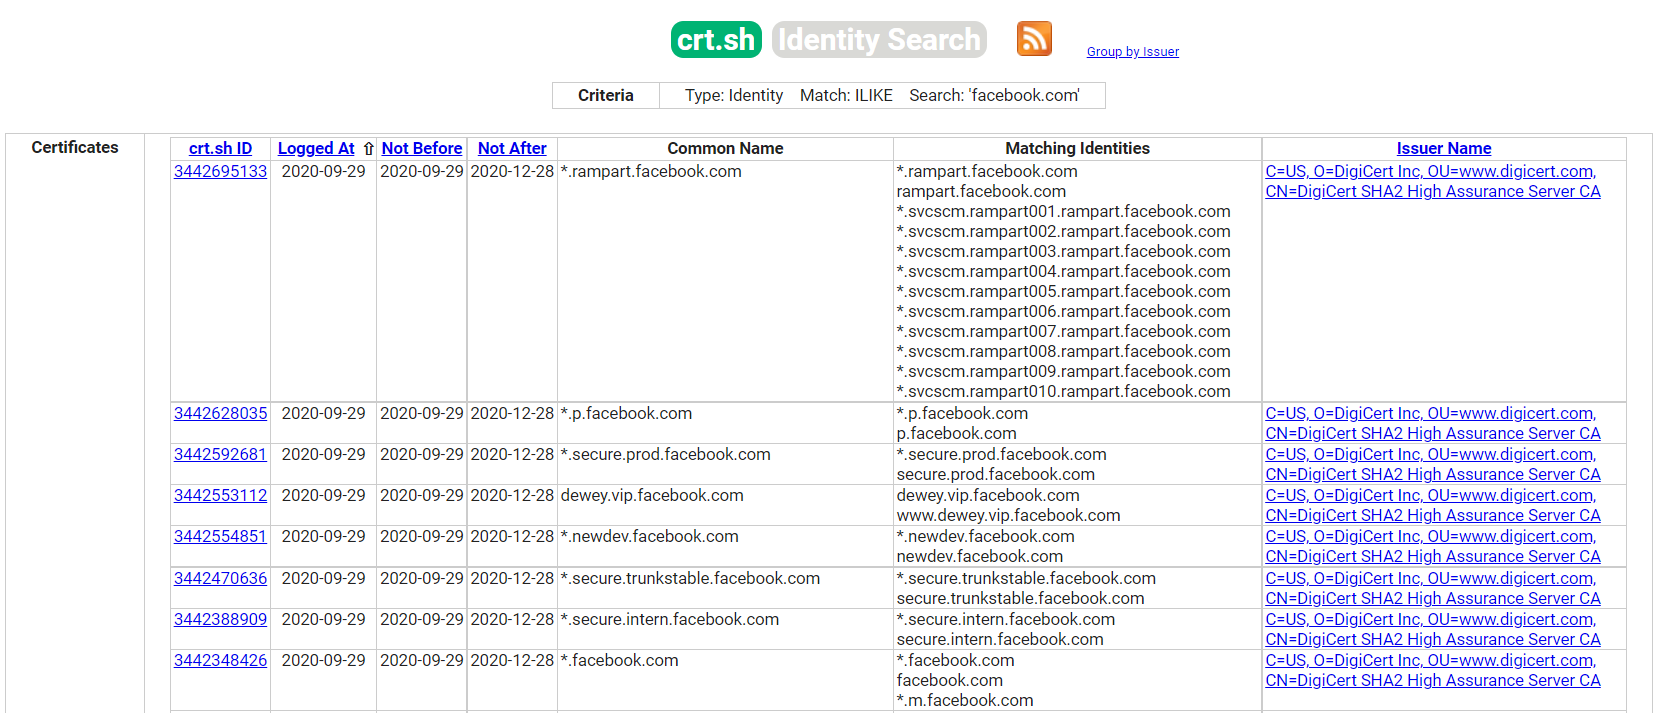Click the Type: Identity criteria text
Viewport: 1659px width, 713px height.
point(734,95)
